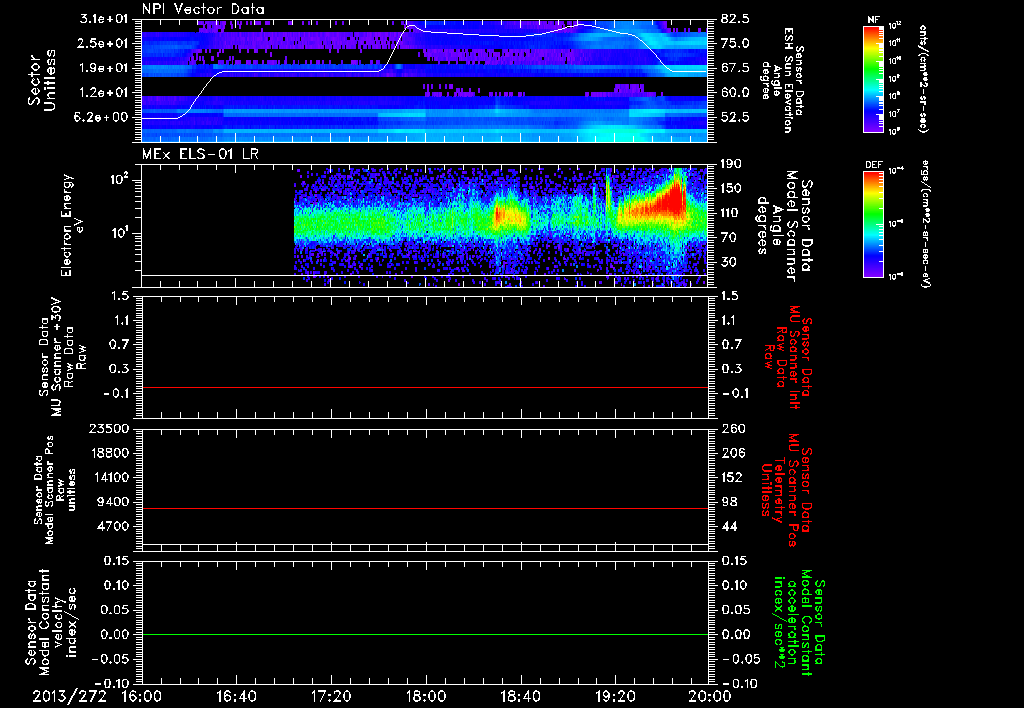
Task: Click the 1.2e+01 sector tick label
Action: [x=106, y=93]
